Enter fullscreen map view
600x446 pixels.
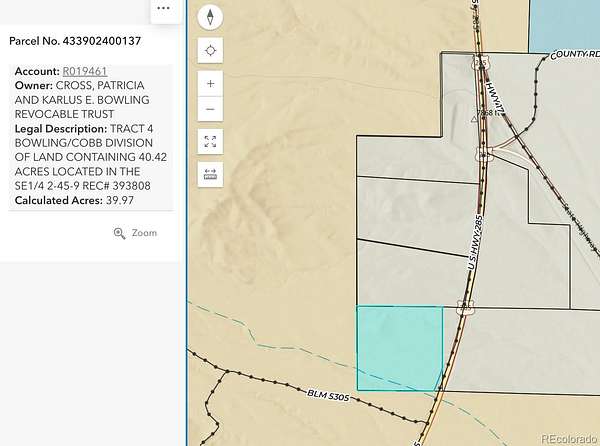211,142
